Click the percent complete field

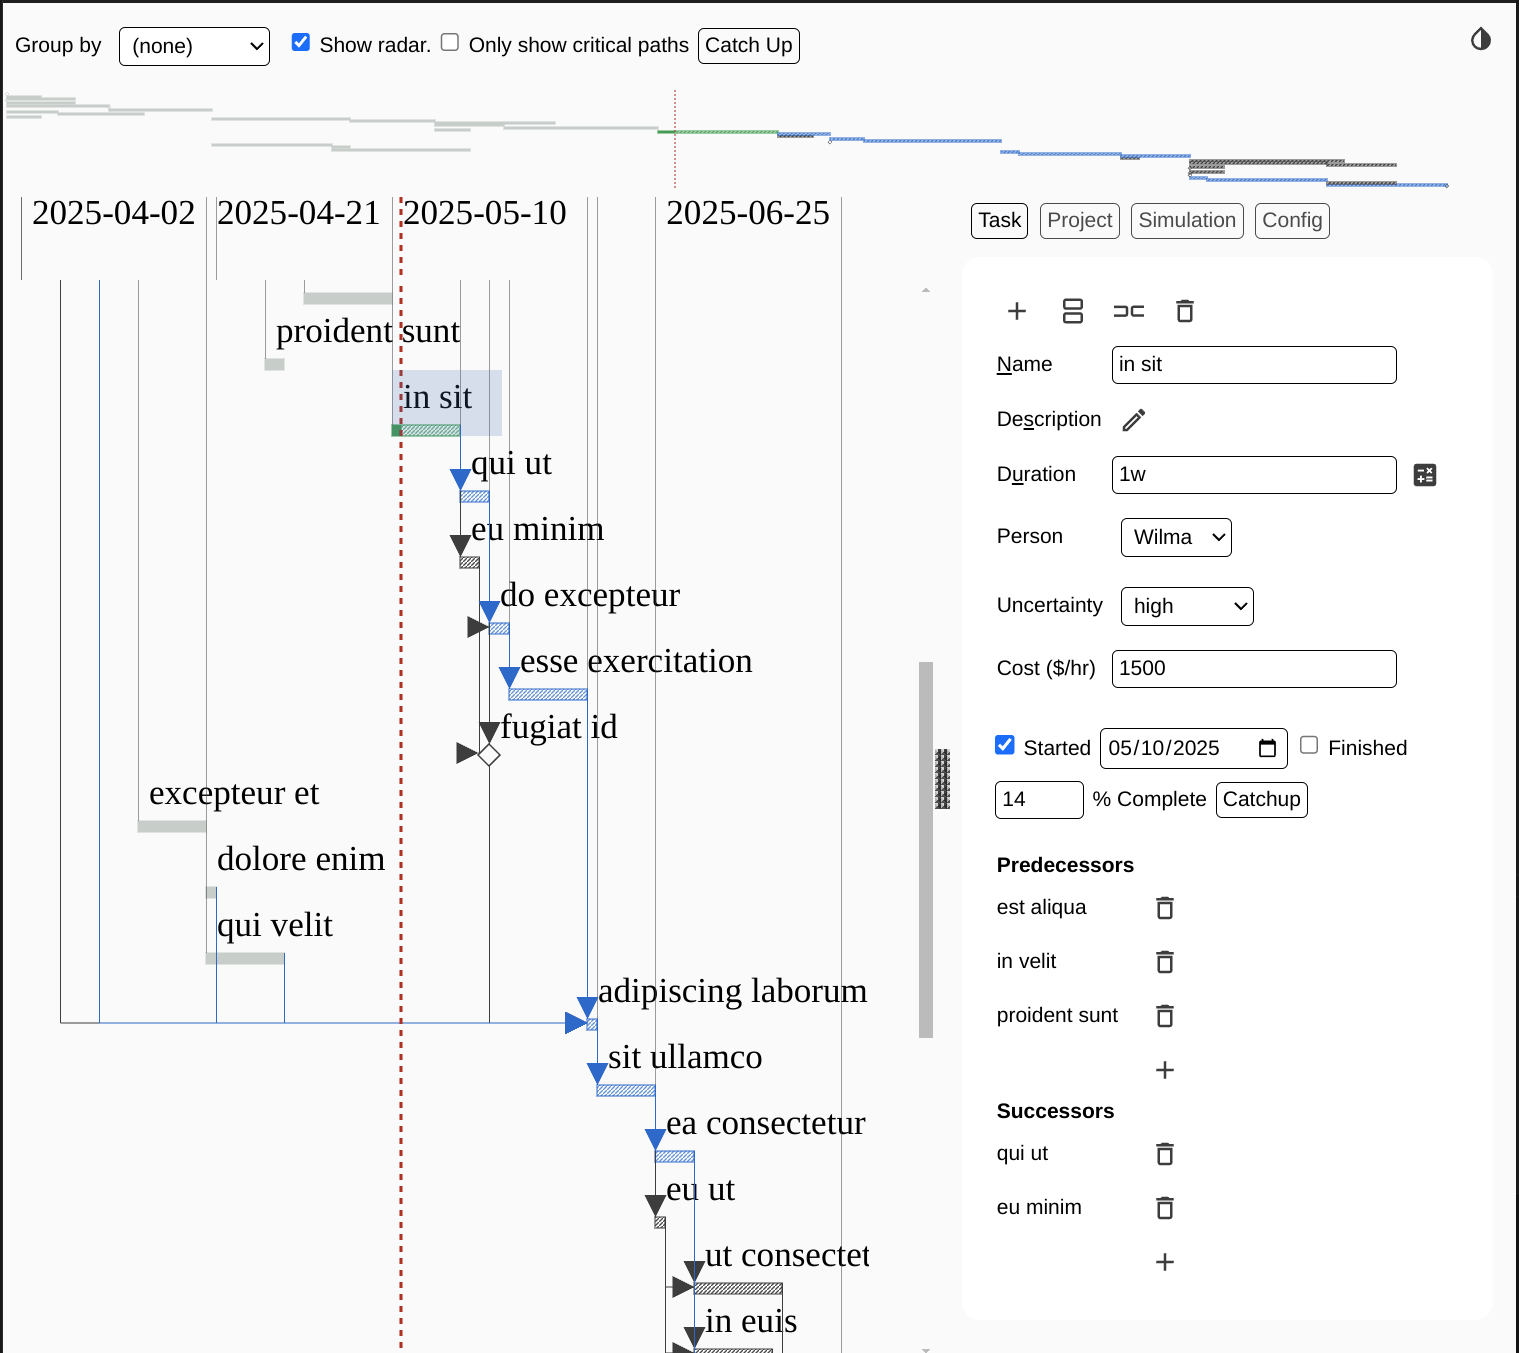pyautogui.click(x=1039, y=800)
